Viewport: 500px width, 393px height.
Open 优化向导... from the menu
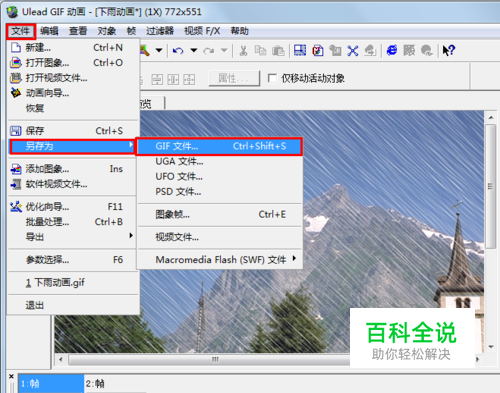[73, 207]
